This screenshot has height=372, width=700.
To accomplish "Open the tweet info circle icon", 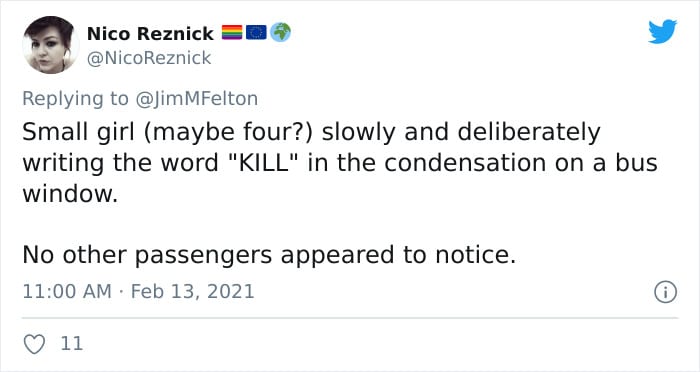I will click(x=665, y=292).
